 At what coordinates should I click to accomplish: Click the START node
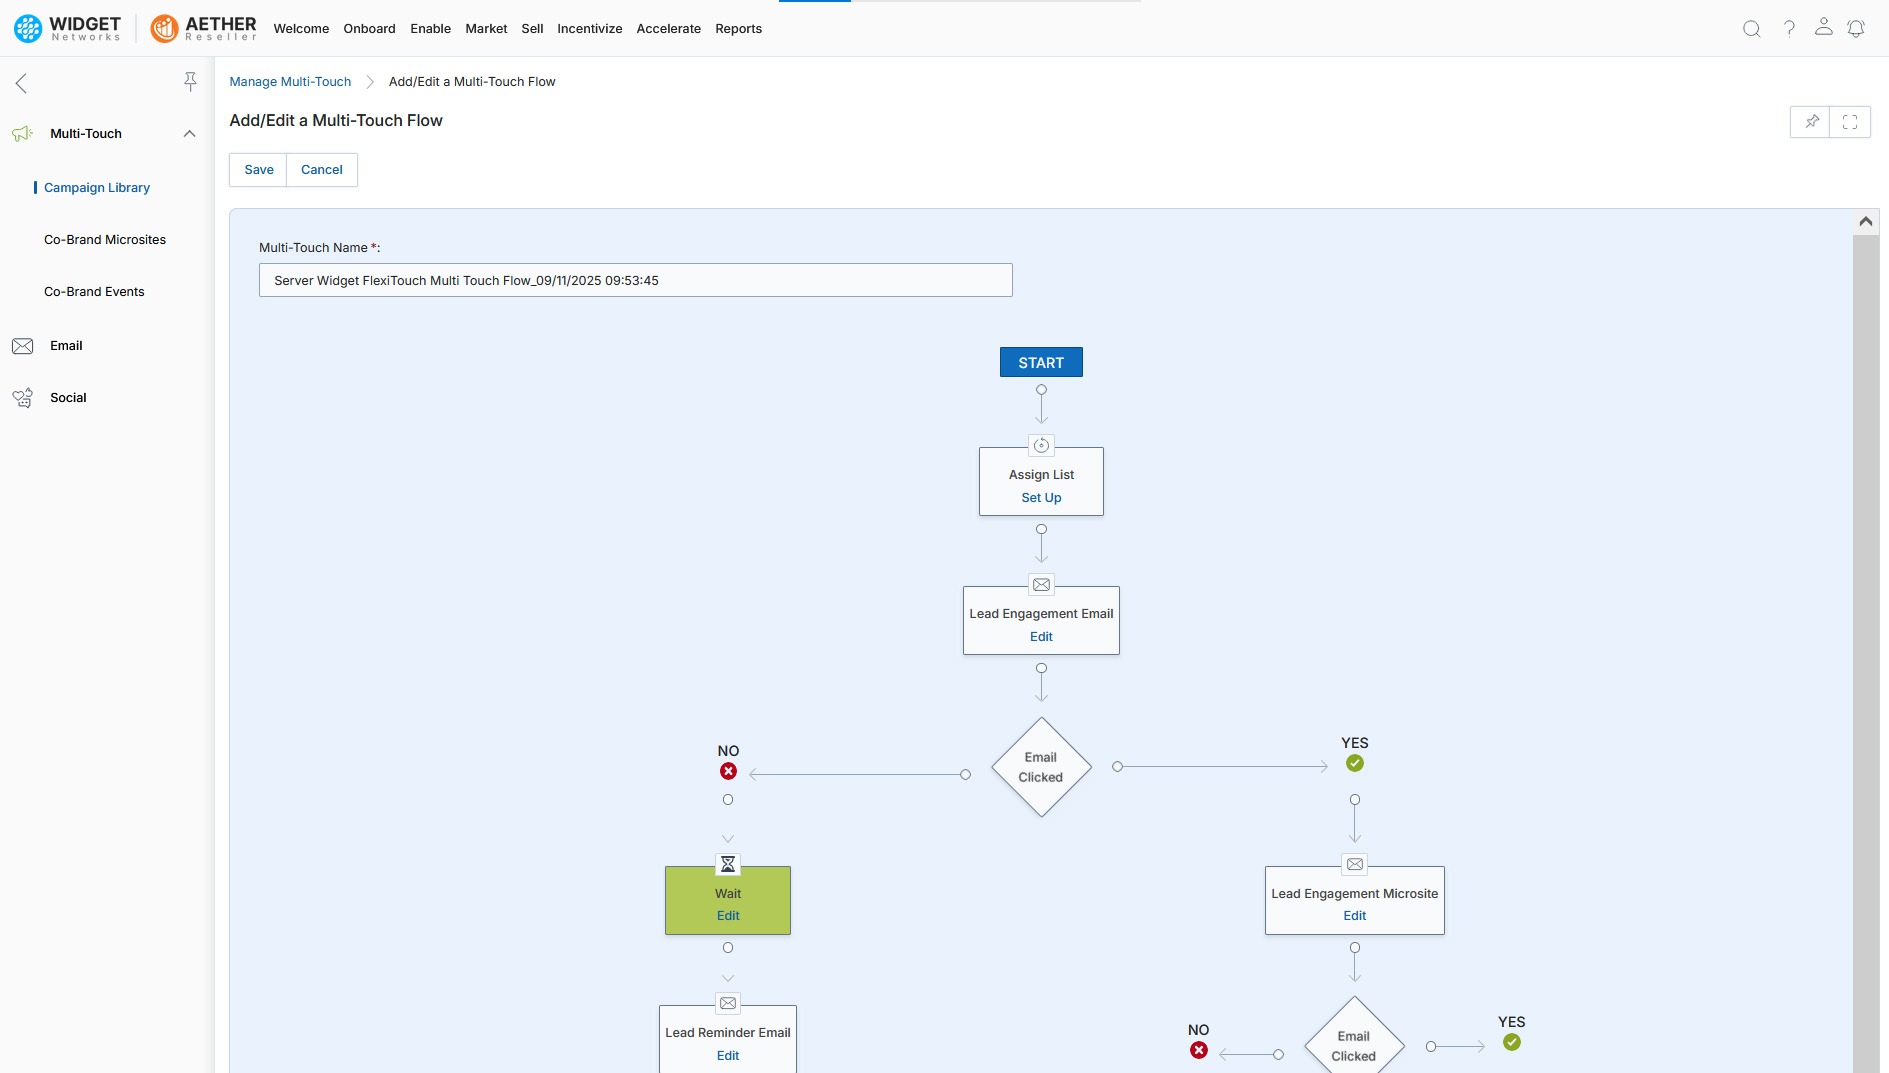click(1041, 363)
